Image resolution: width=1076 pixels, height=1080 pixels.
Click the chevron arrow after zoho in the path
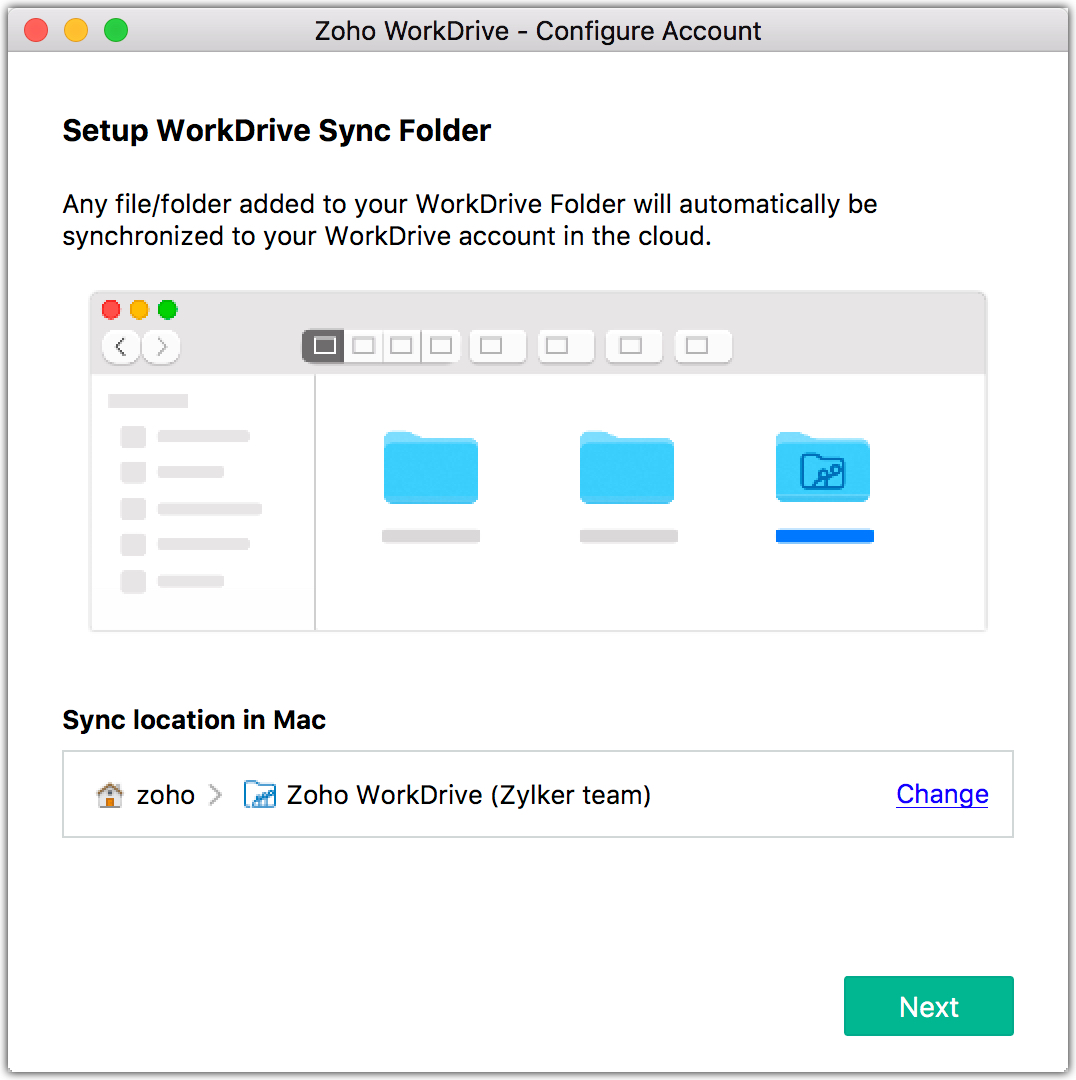216,795
